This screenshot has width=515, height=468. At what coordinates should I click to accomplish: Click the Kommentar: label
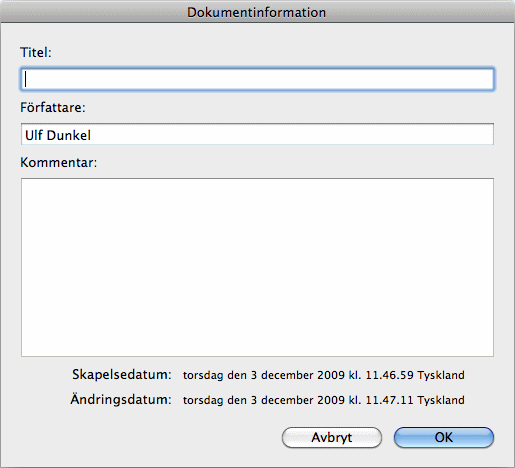click(58, 163)
